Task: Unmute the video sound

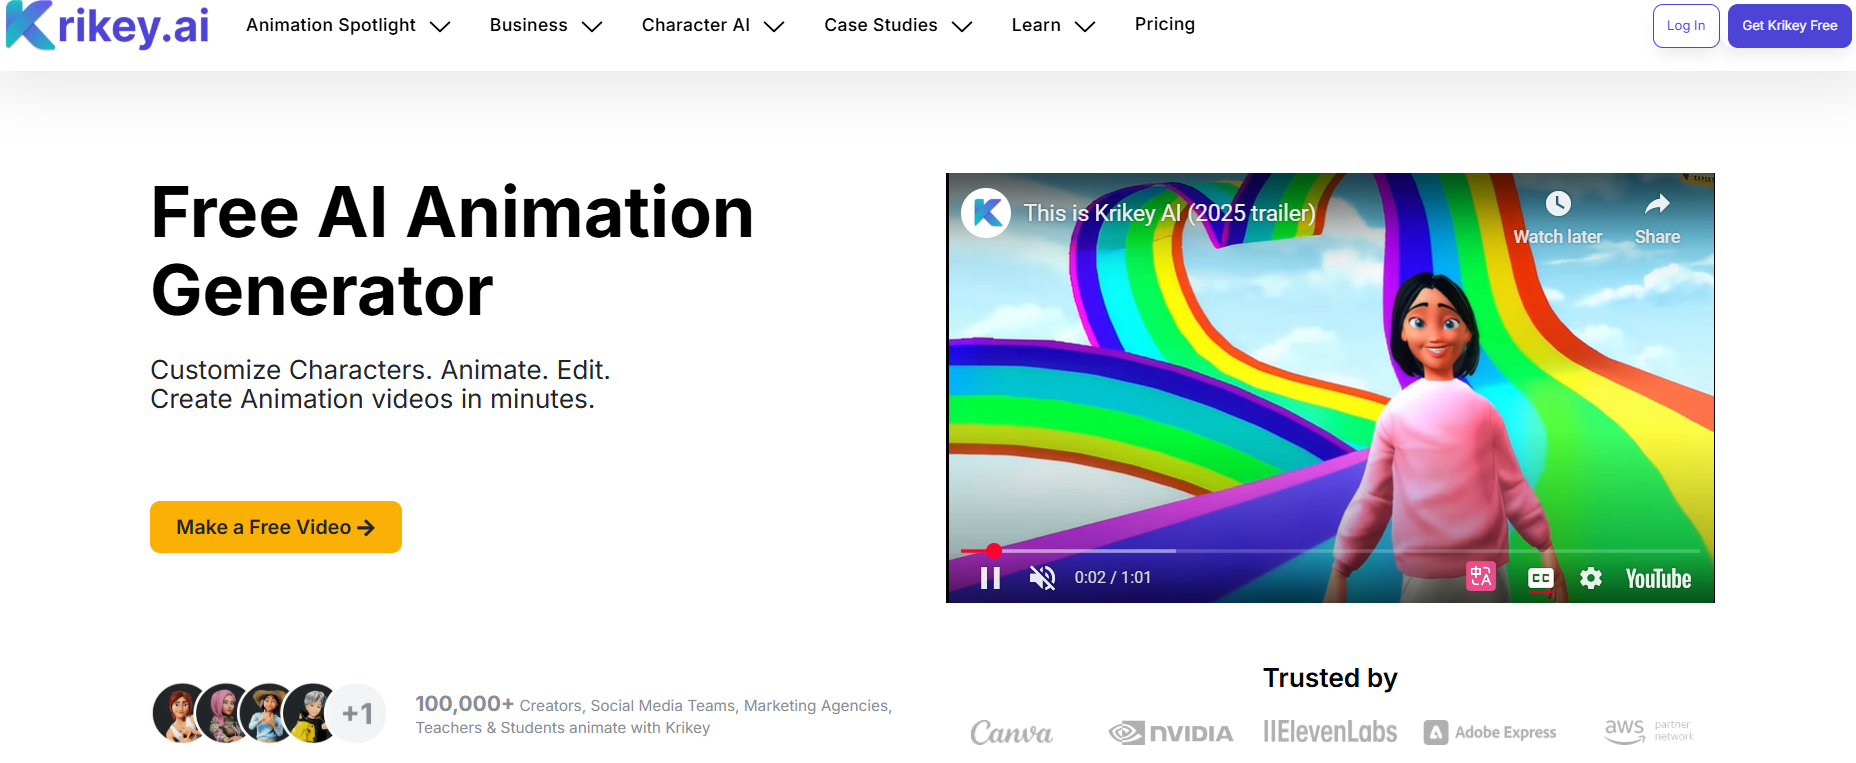Action: [1042, 578]
